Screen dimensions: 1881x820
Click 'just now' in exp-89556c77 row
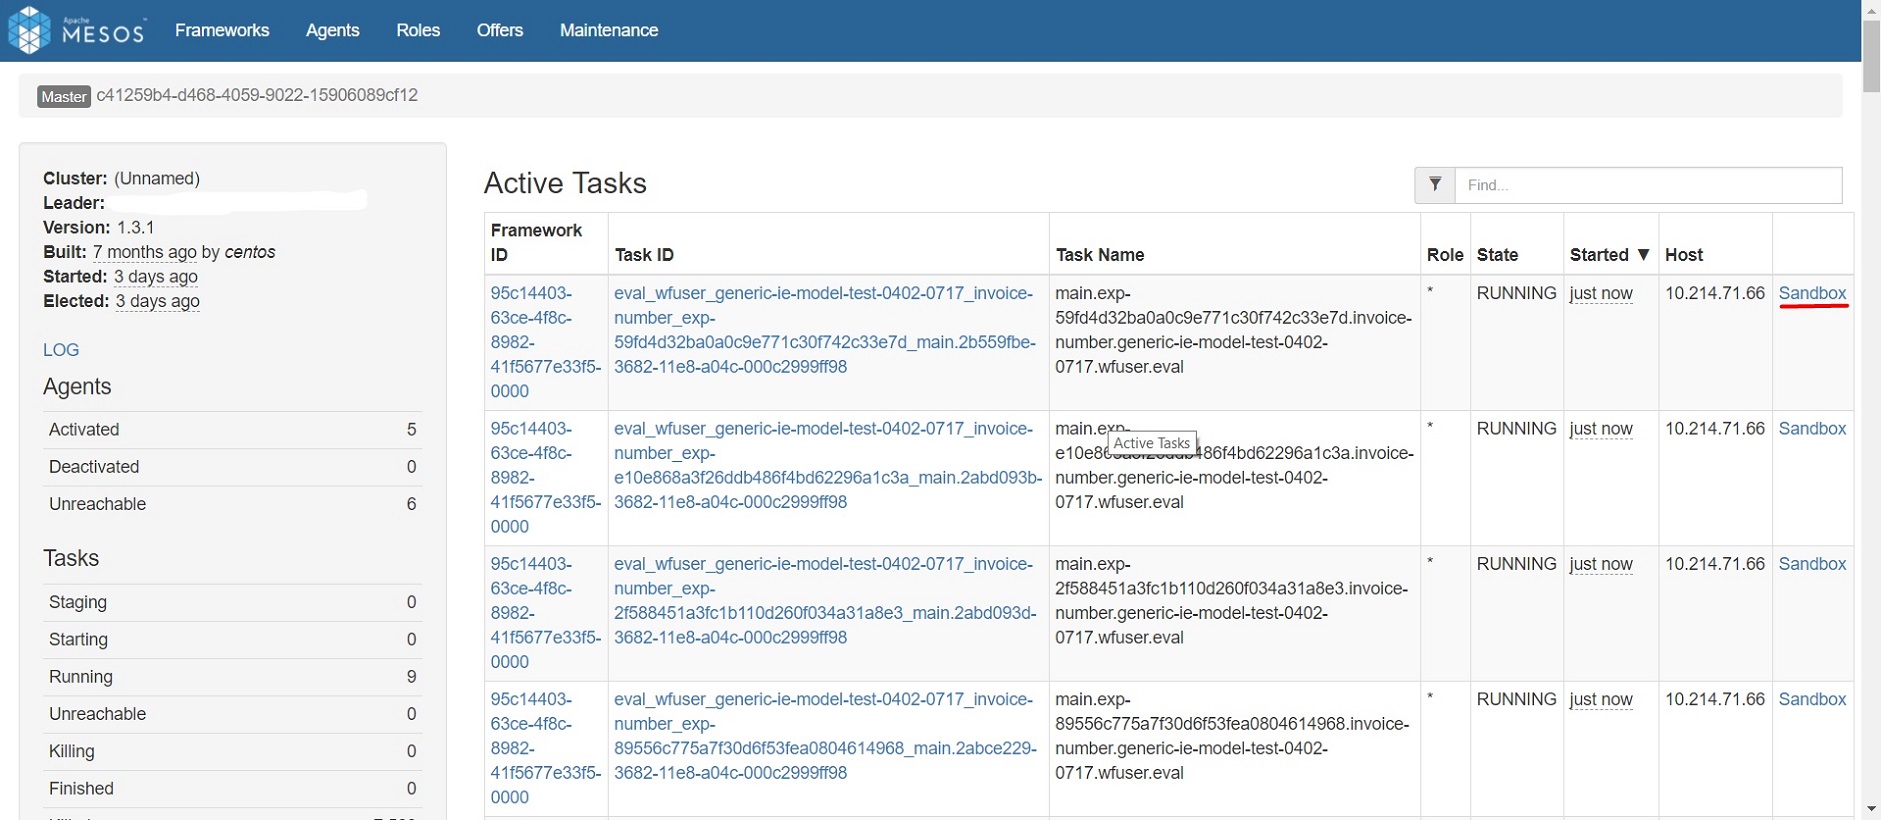pos(1601,699)
